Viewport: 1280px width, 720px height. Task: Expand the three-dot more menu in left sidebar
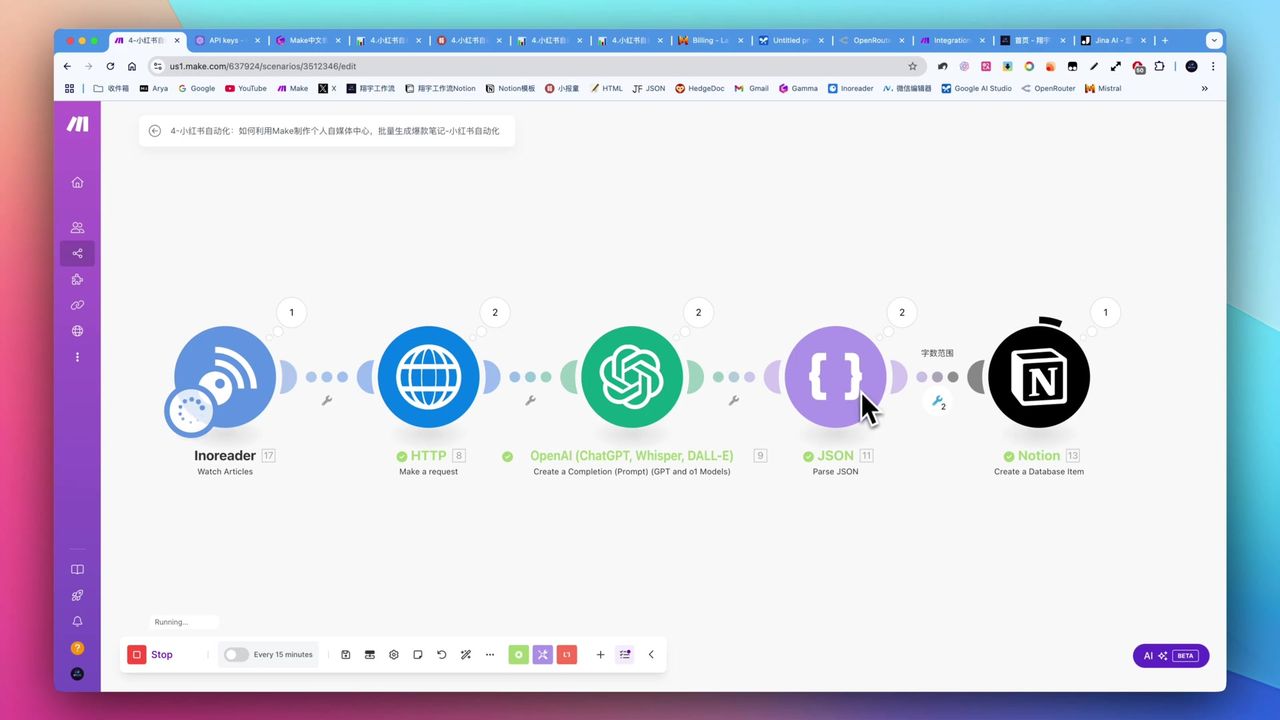coord(77,357)
